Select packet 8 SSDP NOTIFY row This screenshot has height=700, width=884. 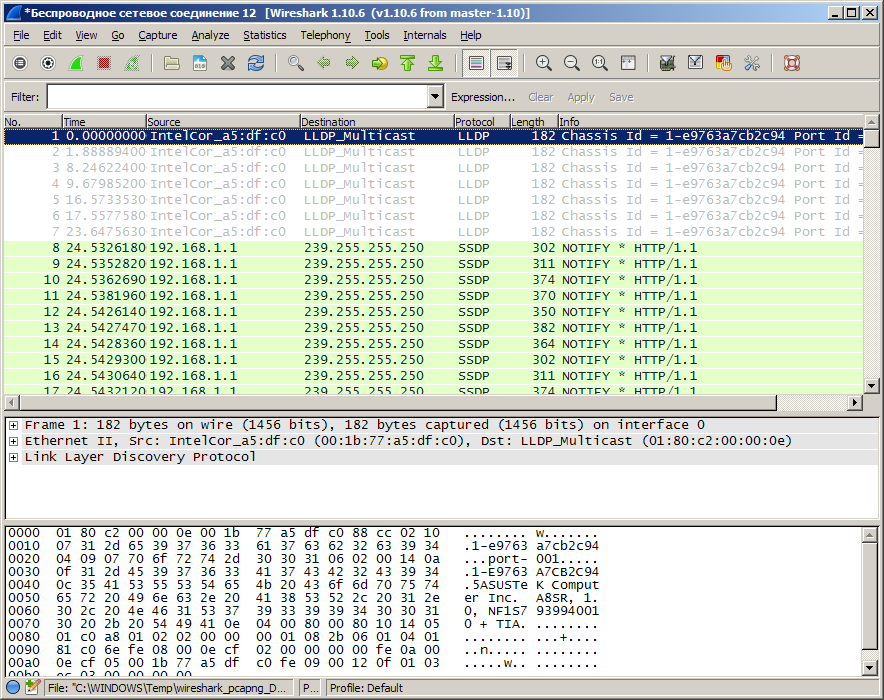pos(434,248)
